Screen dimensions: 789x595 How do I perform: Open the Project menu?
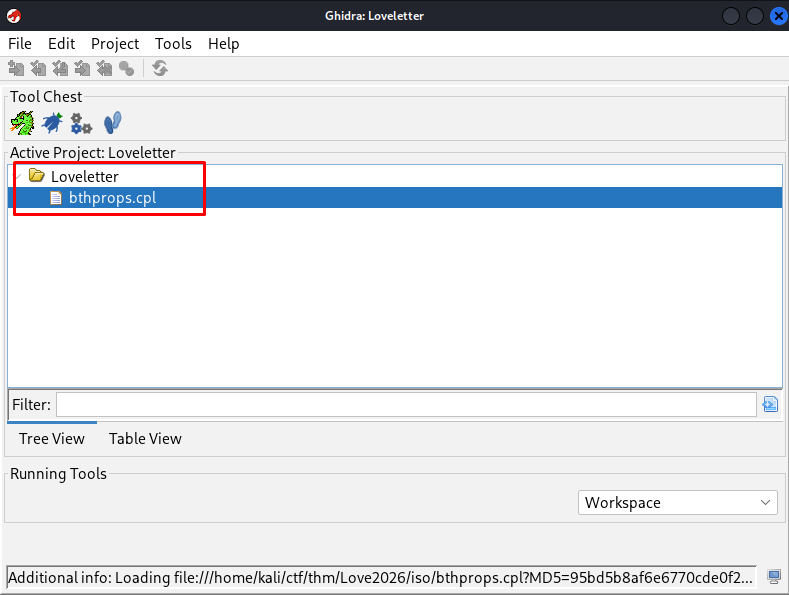115,44
